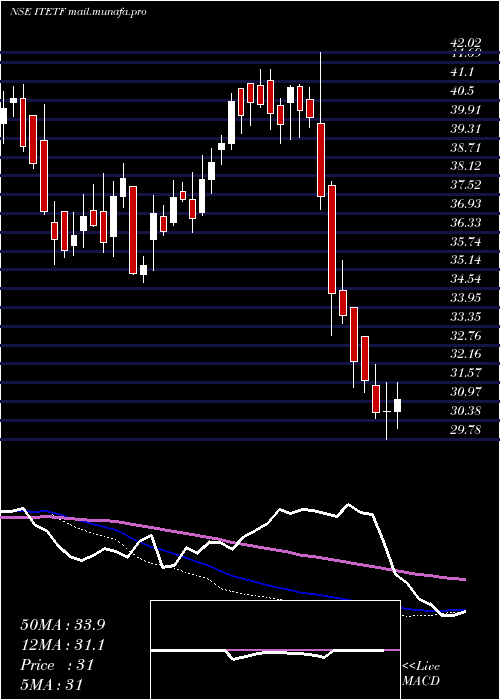Select the 35.14 price axis label
Image resolution: width=500 pixels, height=700 pixels.
tap(466, 260)
